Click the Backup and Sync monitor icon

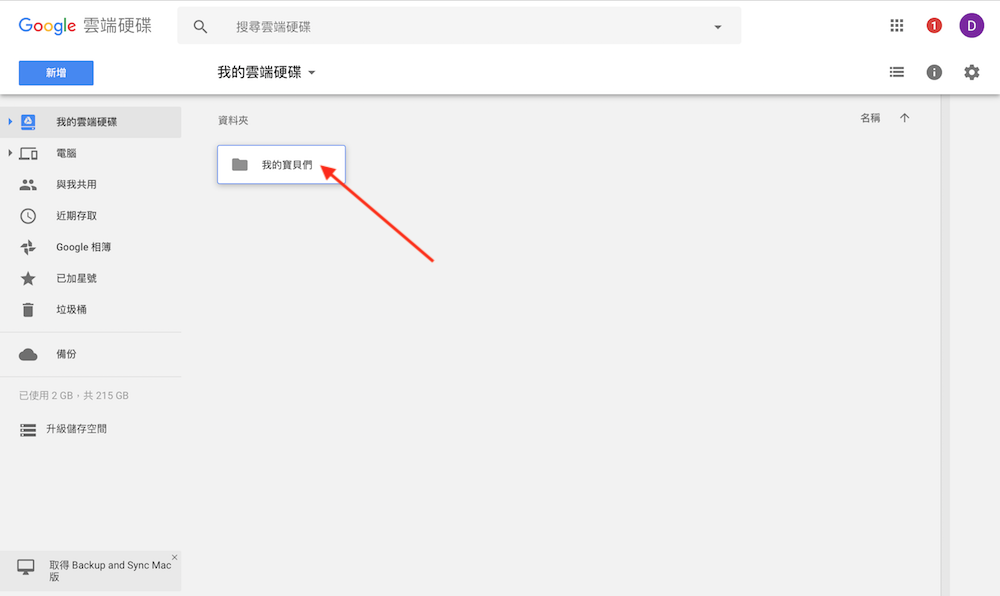pos(26,567)
